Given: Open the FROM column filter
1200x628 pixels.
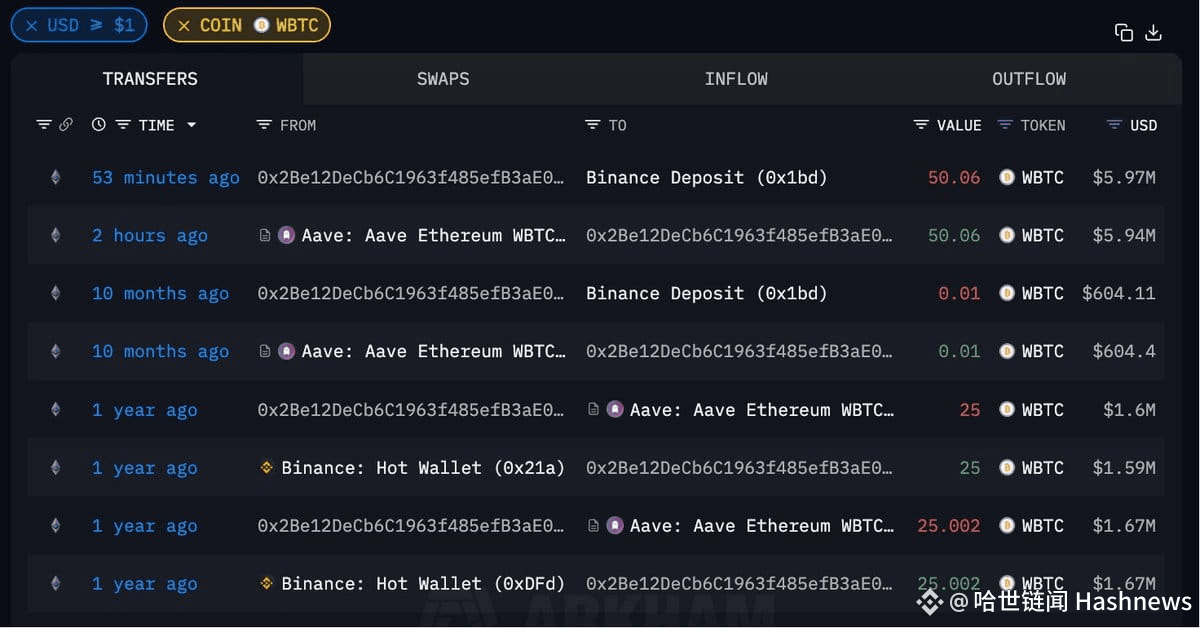Looking at the screenshot, I should pyautogui.click(x=264, y=125).
